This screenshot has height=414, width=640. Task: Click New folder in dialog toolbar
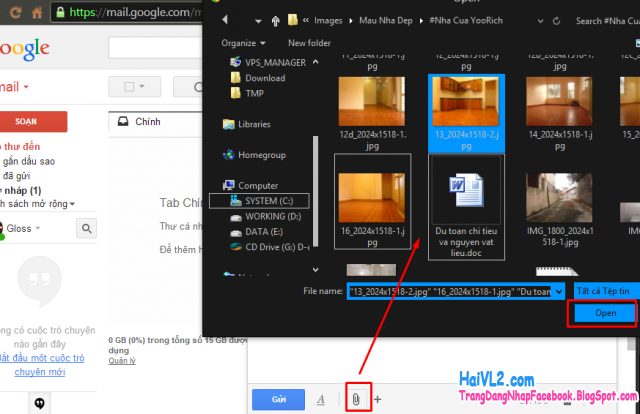(309, 43)
